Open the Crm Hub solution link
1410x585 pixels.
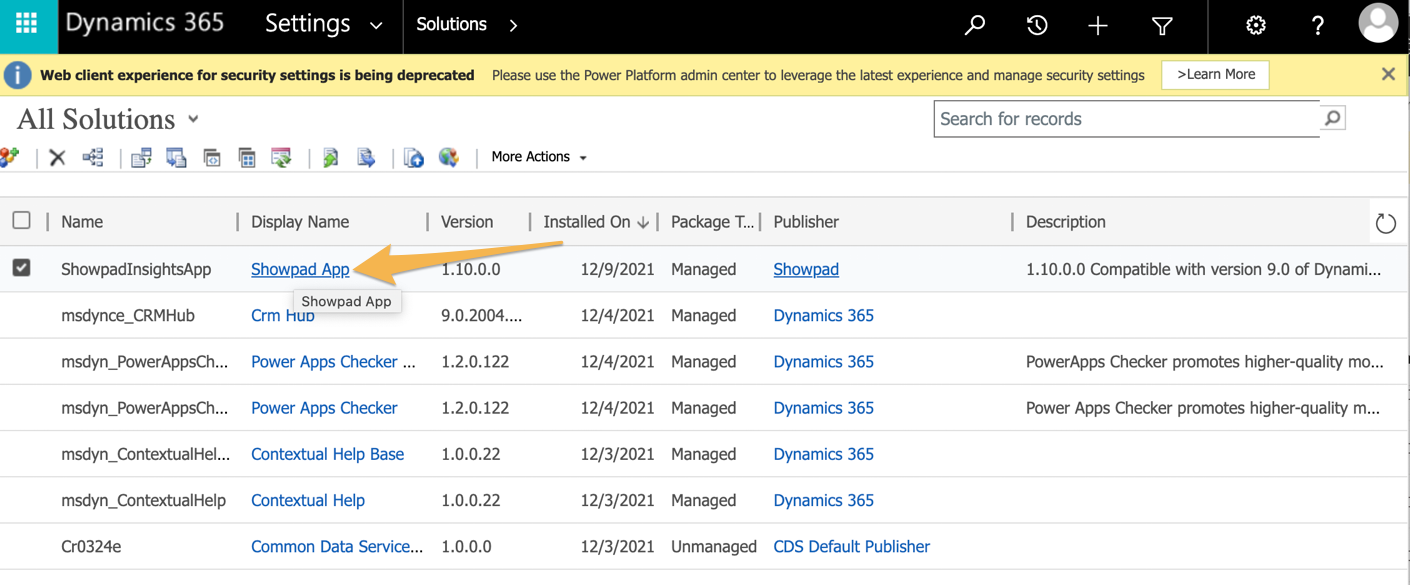(283, 315)
